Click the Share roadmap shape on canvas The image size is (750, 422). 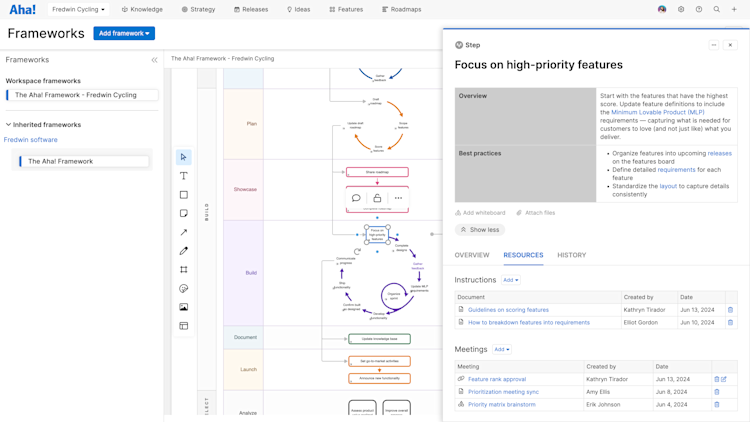click(x=377, y=172)
